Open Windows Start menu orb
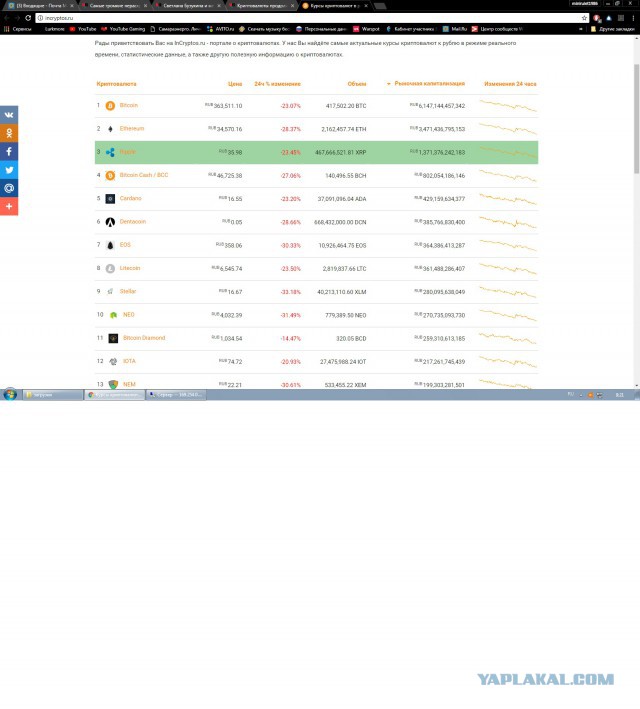Screen dimensions: 640x709 pos(10,394)
